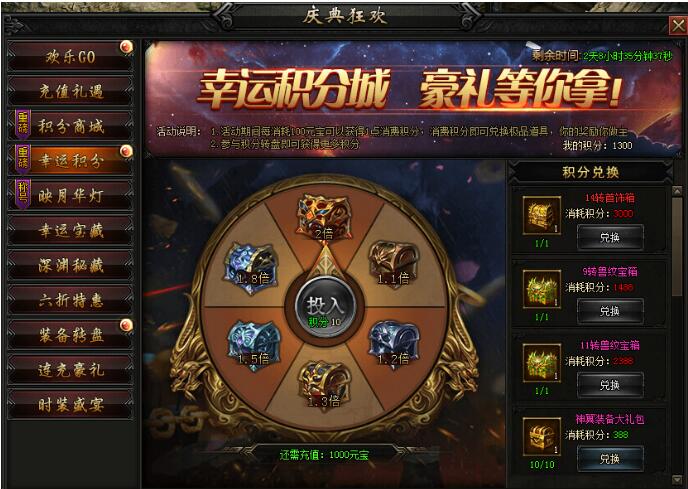The image size is (688, 489).
Task: Open the 映月华灯 sidebar tab
Action: [70, 195]
